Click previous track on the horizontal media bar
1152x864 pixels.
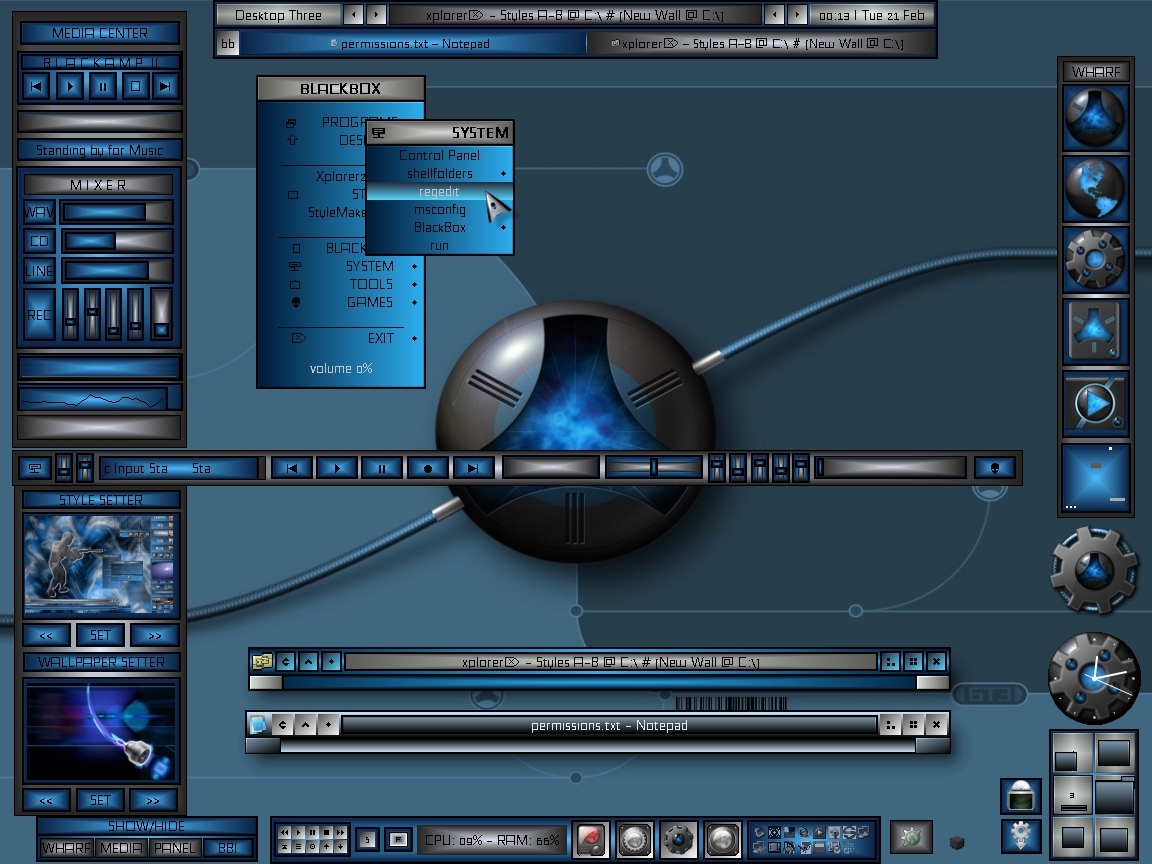(292, 468)
